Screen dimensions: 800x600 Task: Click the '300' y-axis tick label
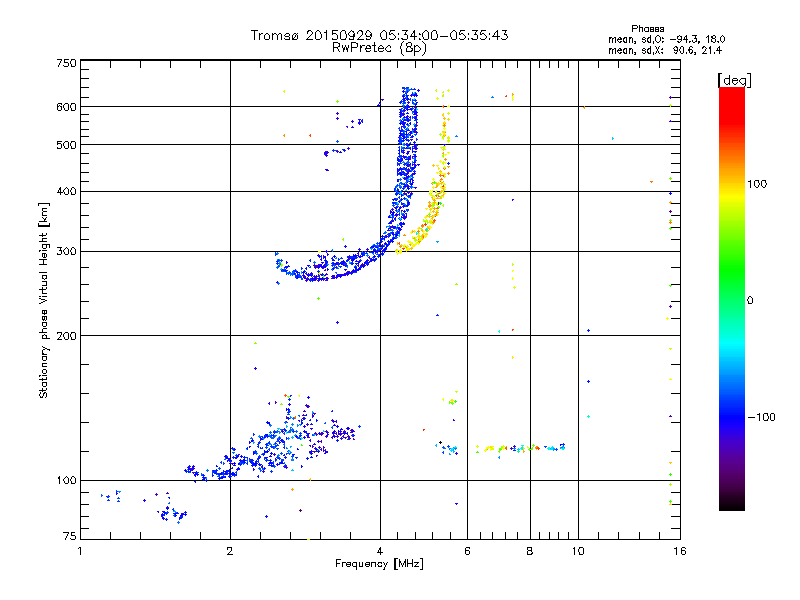66,251
